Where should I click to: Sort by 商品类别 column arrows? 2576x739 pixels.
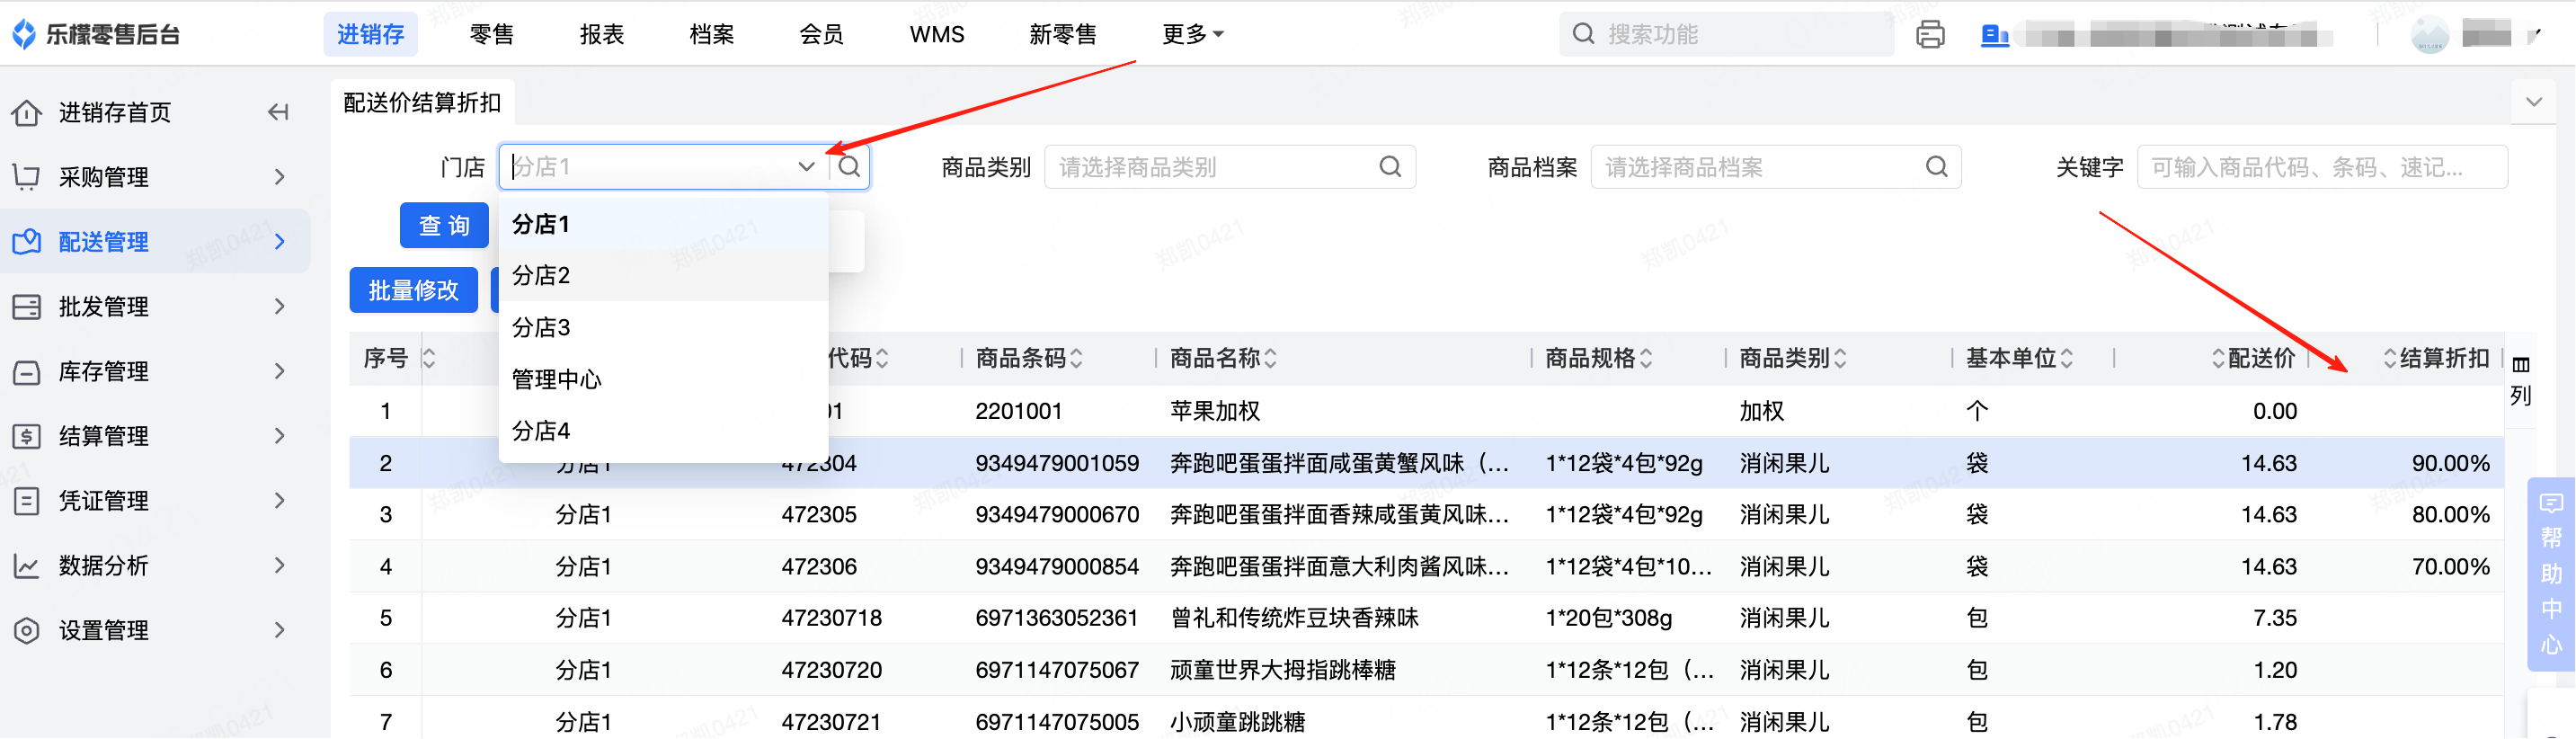pos(1840,358)
